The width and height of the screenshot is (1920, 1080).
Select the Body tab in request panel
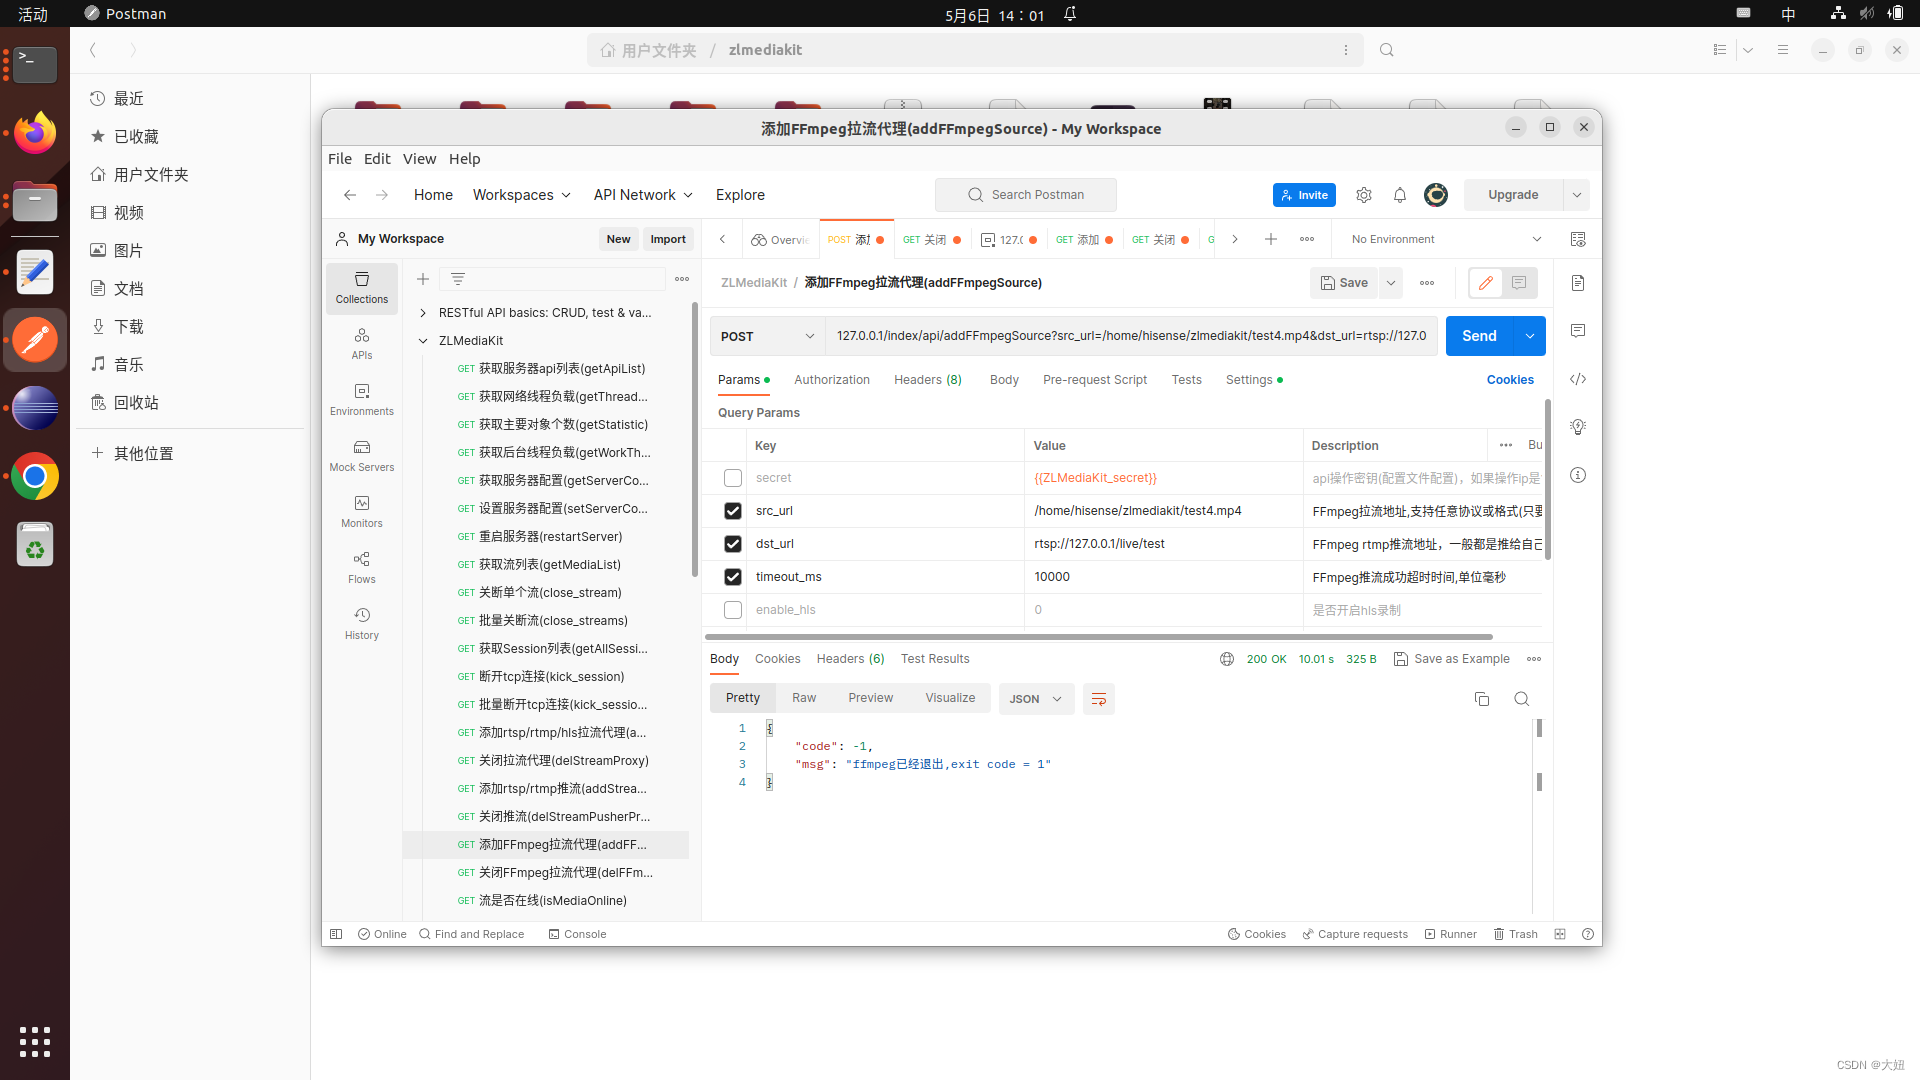[1004, 380]
